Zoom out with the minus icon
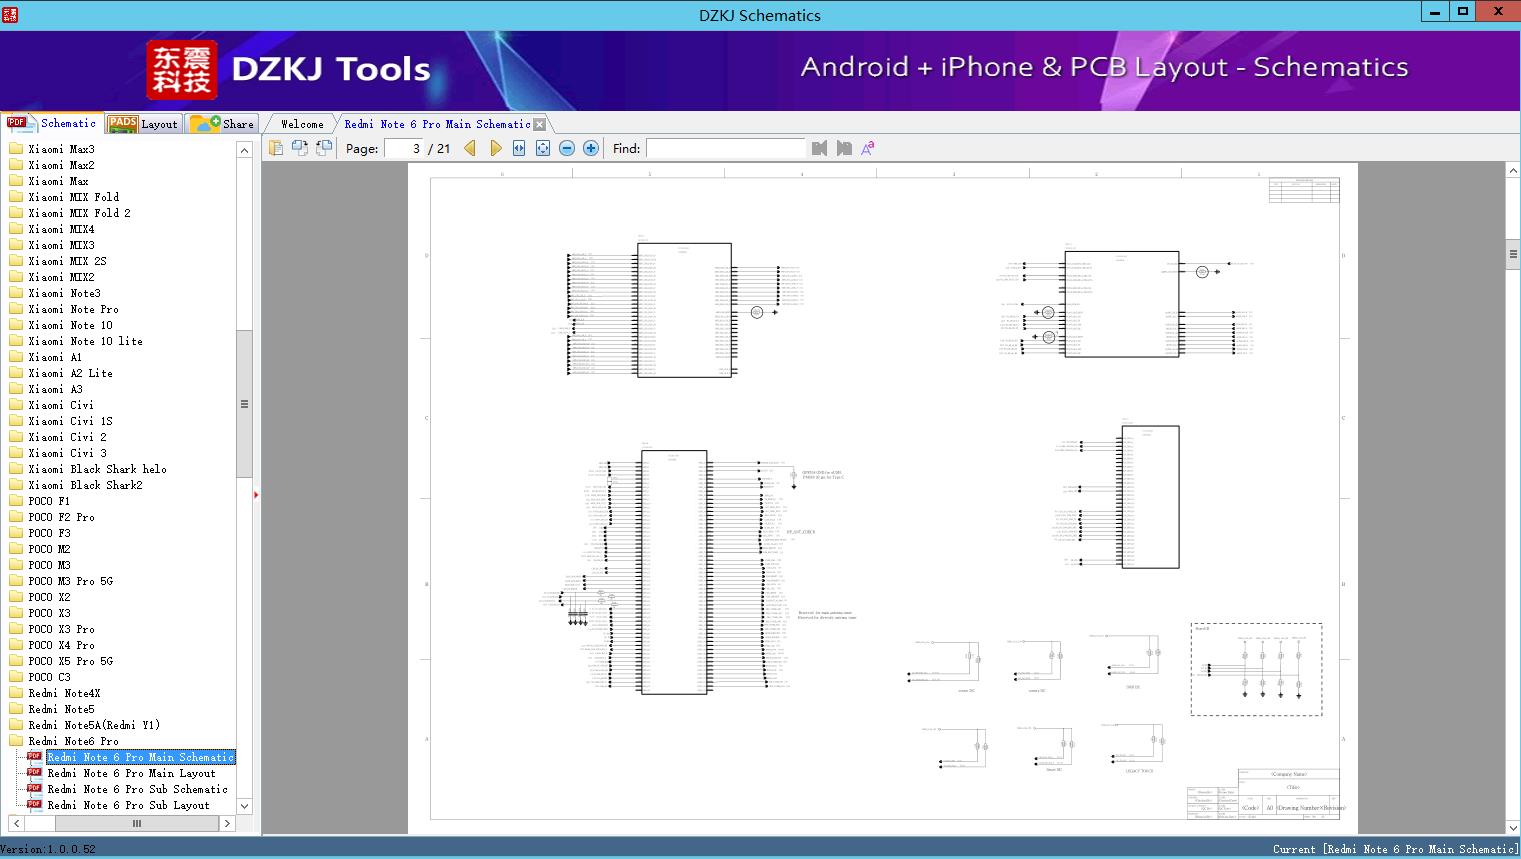The image size is (1521, 859). pyautogui.click(x=567, y=148)
